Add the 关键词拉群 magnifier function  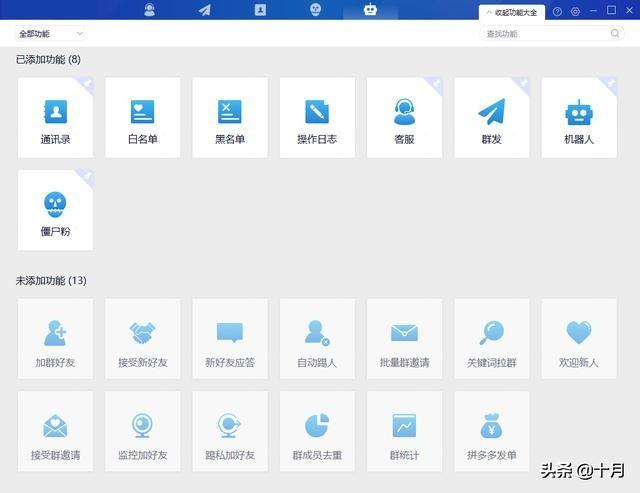pos(492,339)
